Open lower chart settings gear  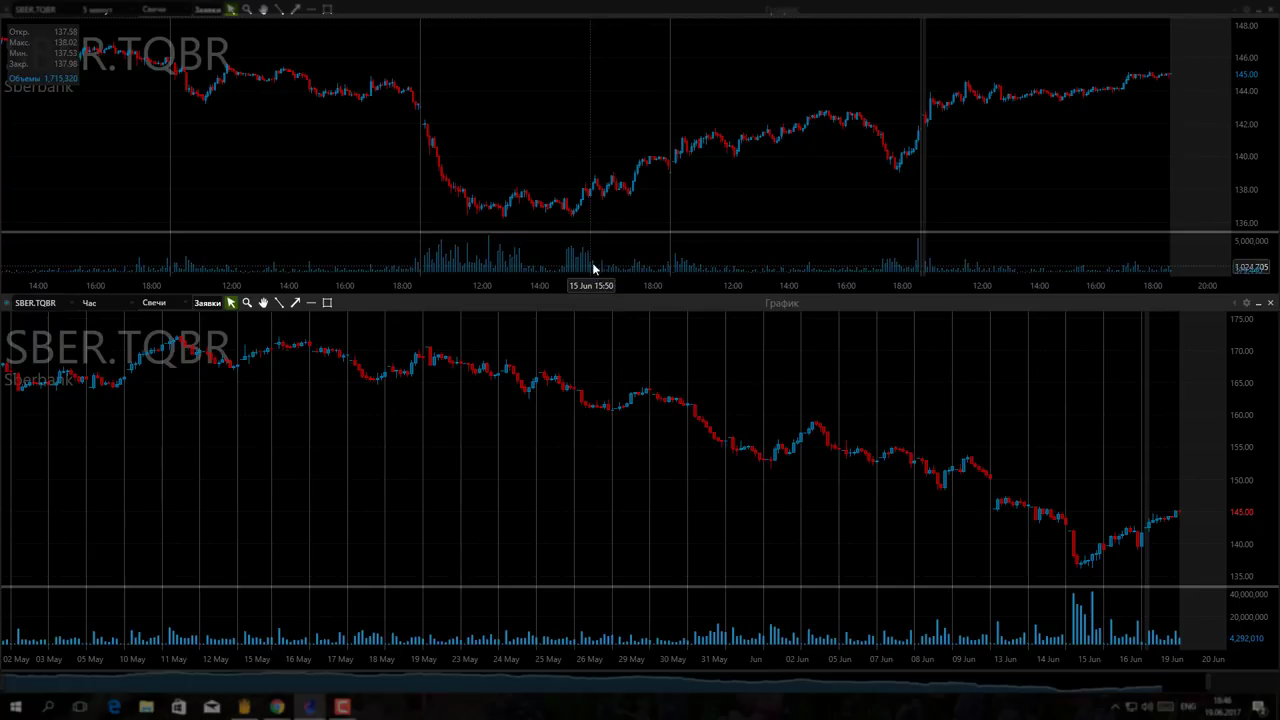click(x=1246, y=303)
